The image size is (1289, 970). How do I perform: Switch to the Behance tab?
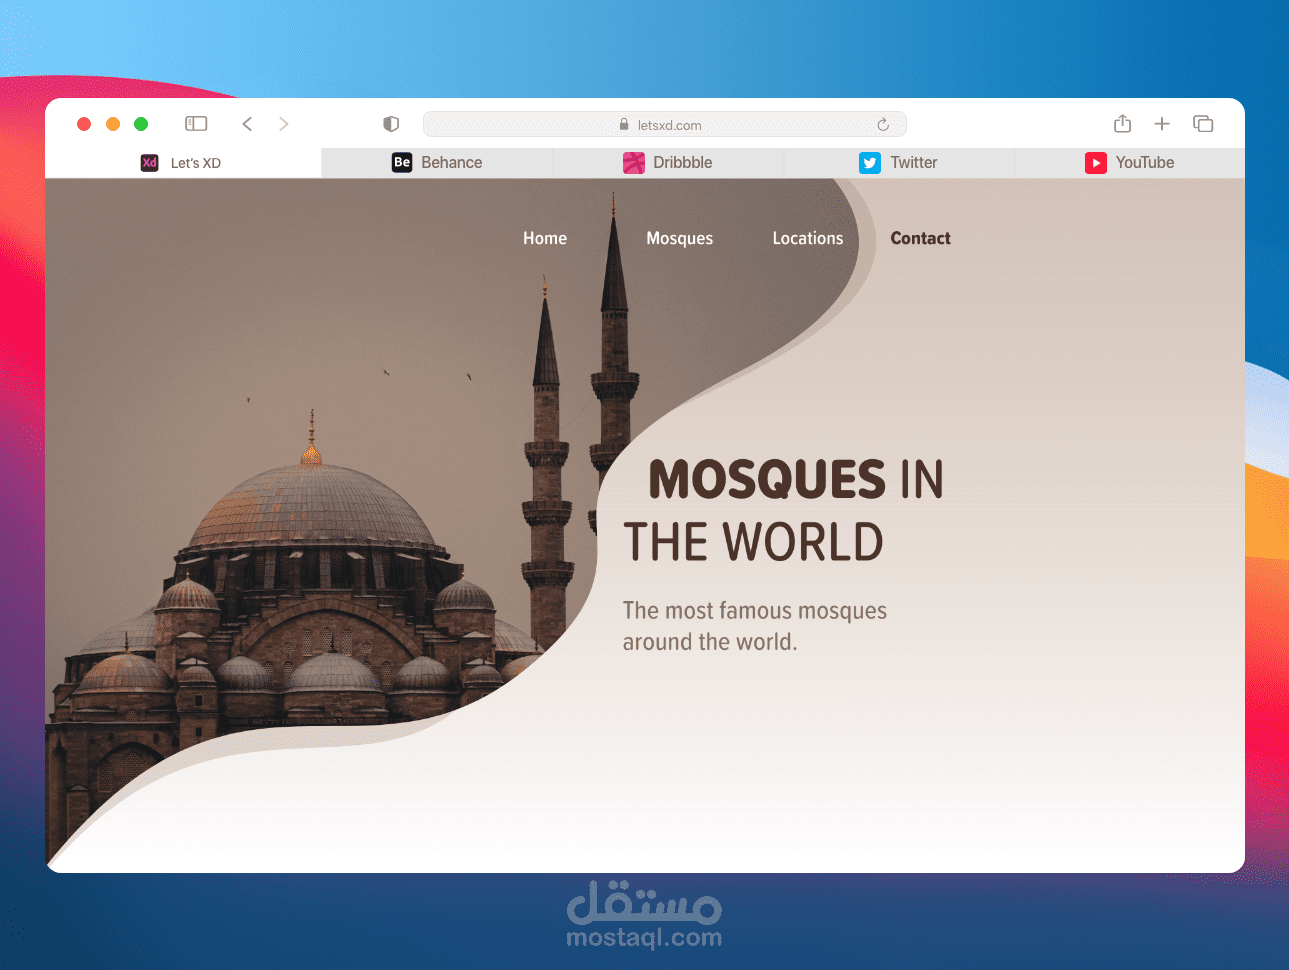437,163
